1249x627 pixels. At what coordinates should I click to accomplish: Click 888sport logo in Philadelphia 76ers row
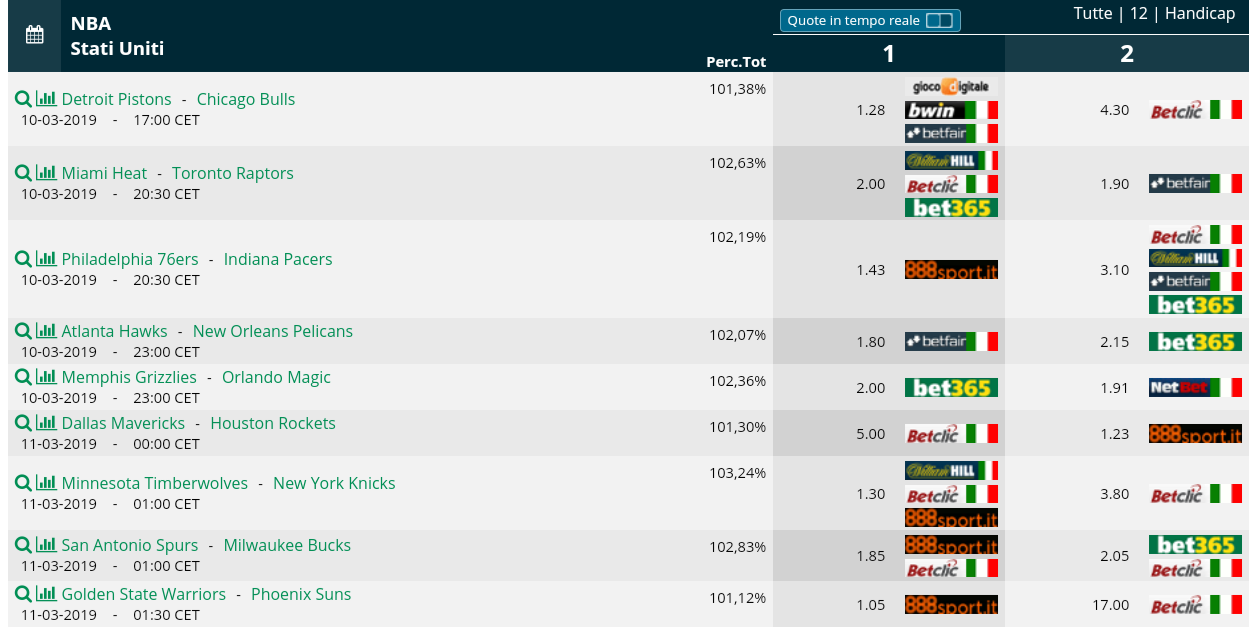pyautogui.click(x=951, y=270)
